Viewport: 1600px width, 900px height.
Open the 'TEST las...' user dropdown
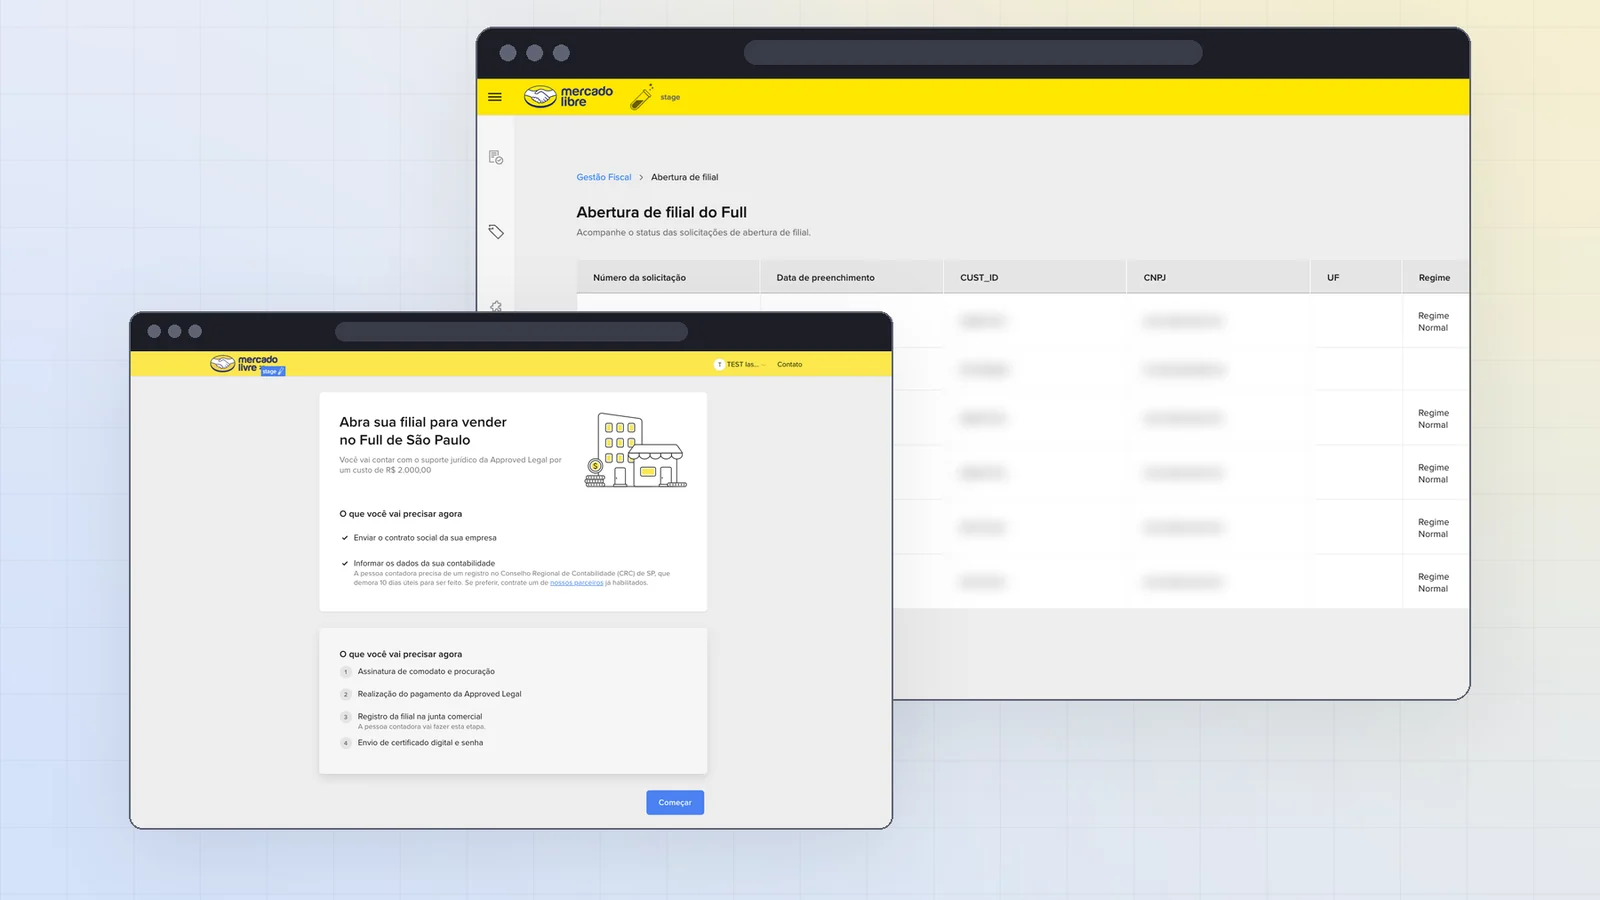(740, 364)
